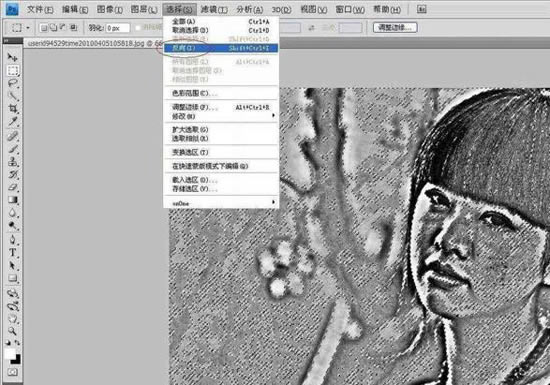Screen dimensions: 550x385
Task: Collapse the toolbox panel header strip
Action: pos(13,41)
